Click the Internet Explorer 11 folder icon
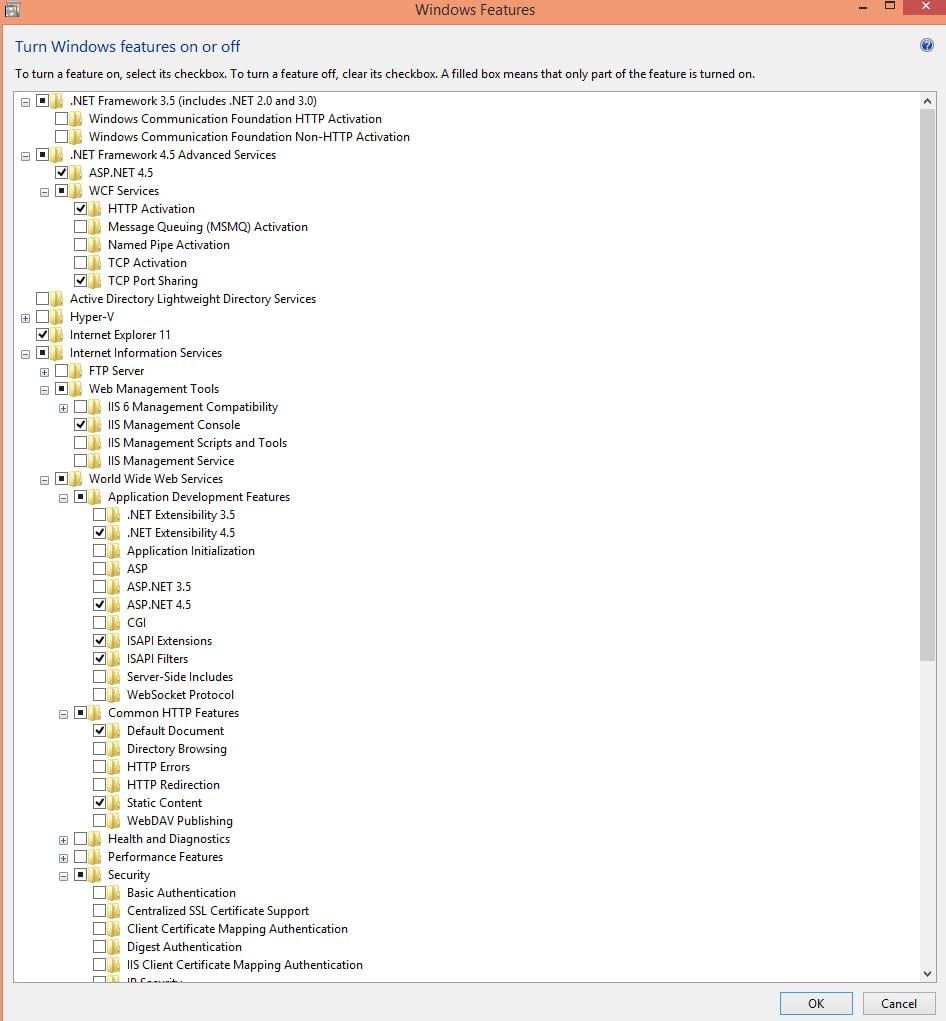Screen dimensions: 946x1021 click(57, 335)
